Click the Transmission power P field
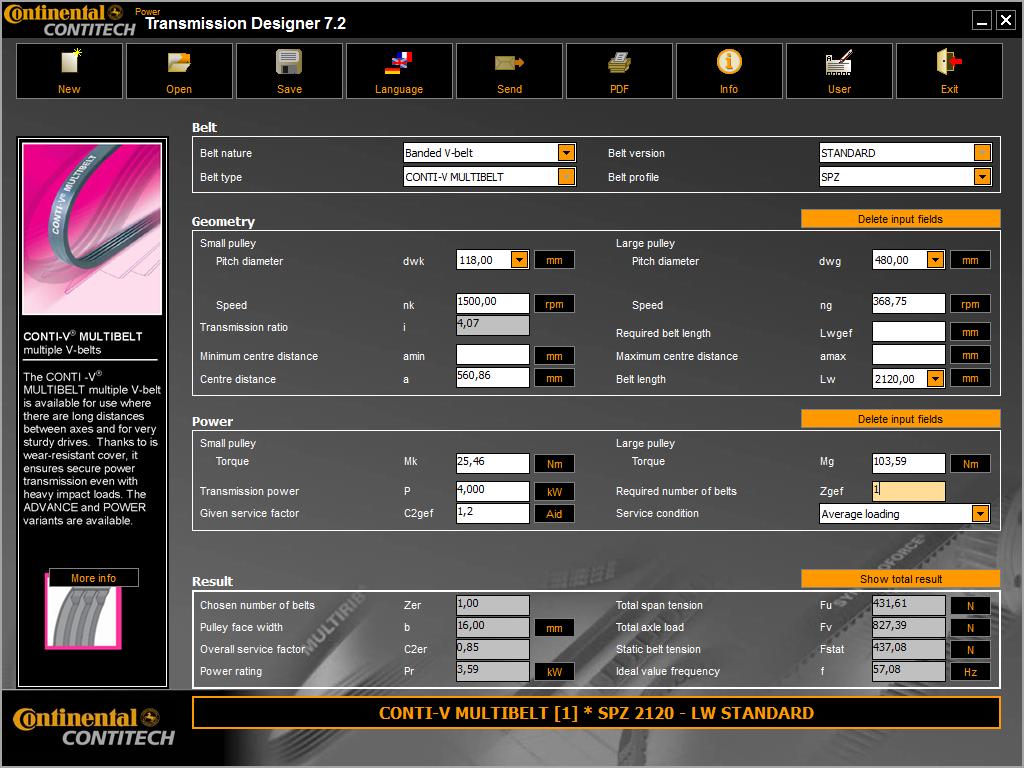 tap(492, 491)
